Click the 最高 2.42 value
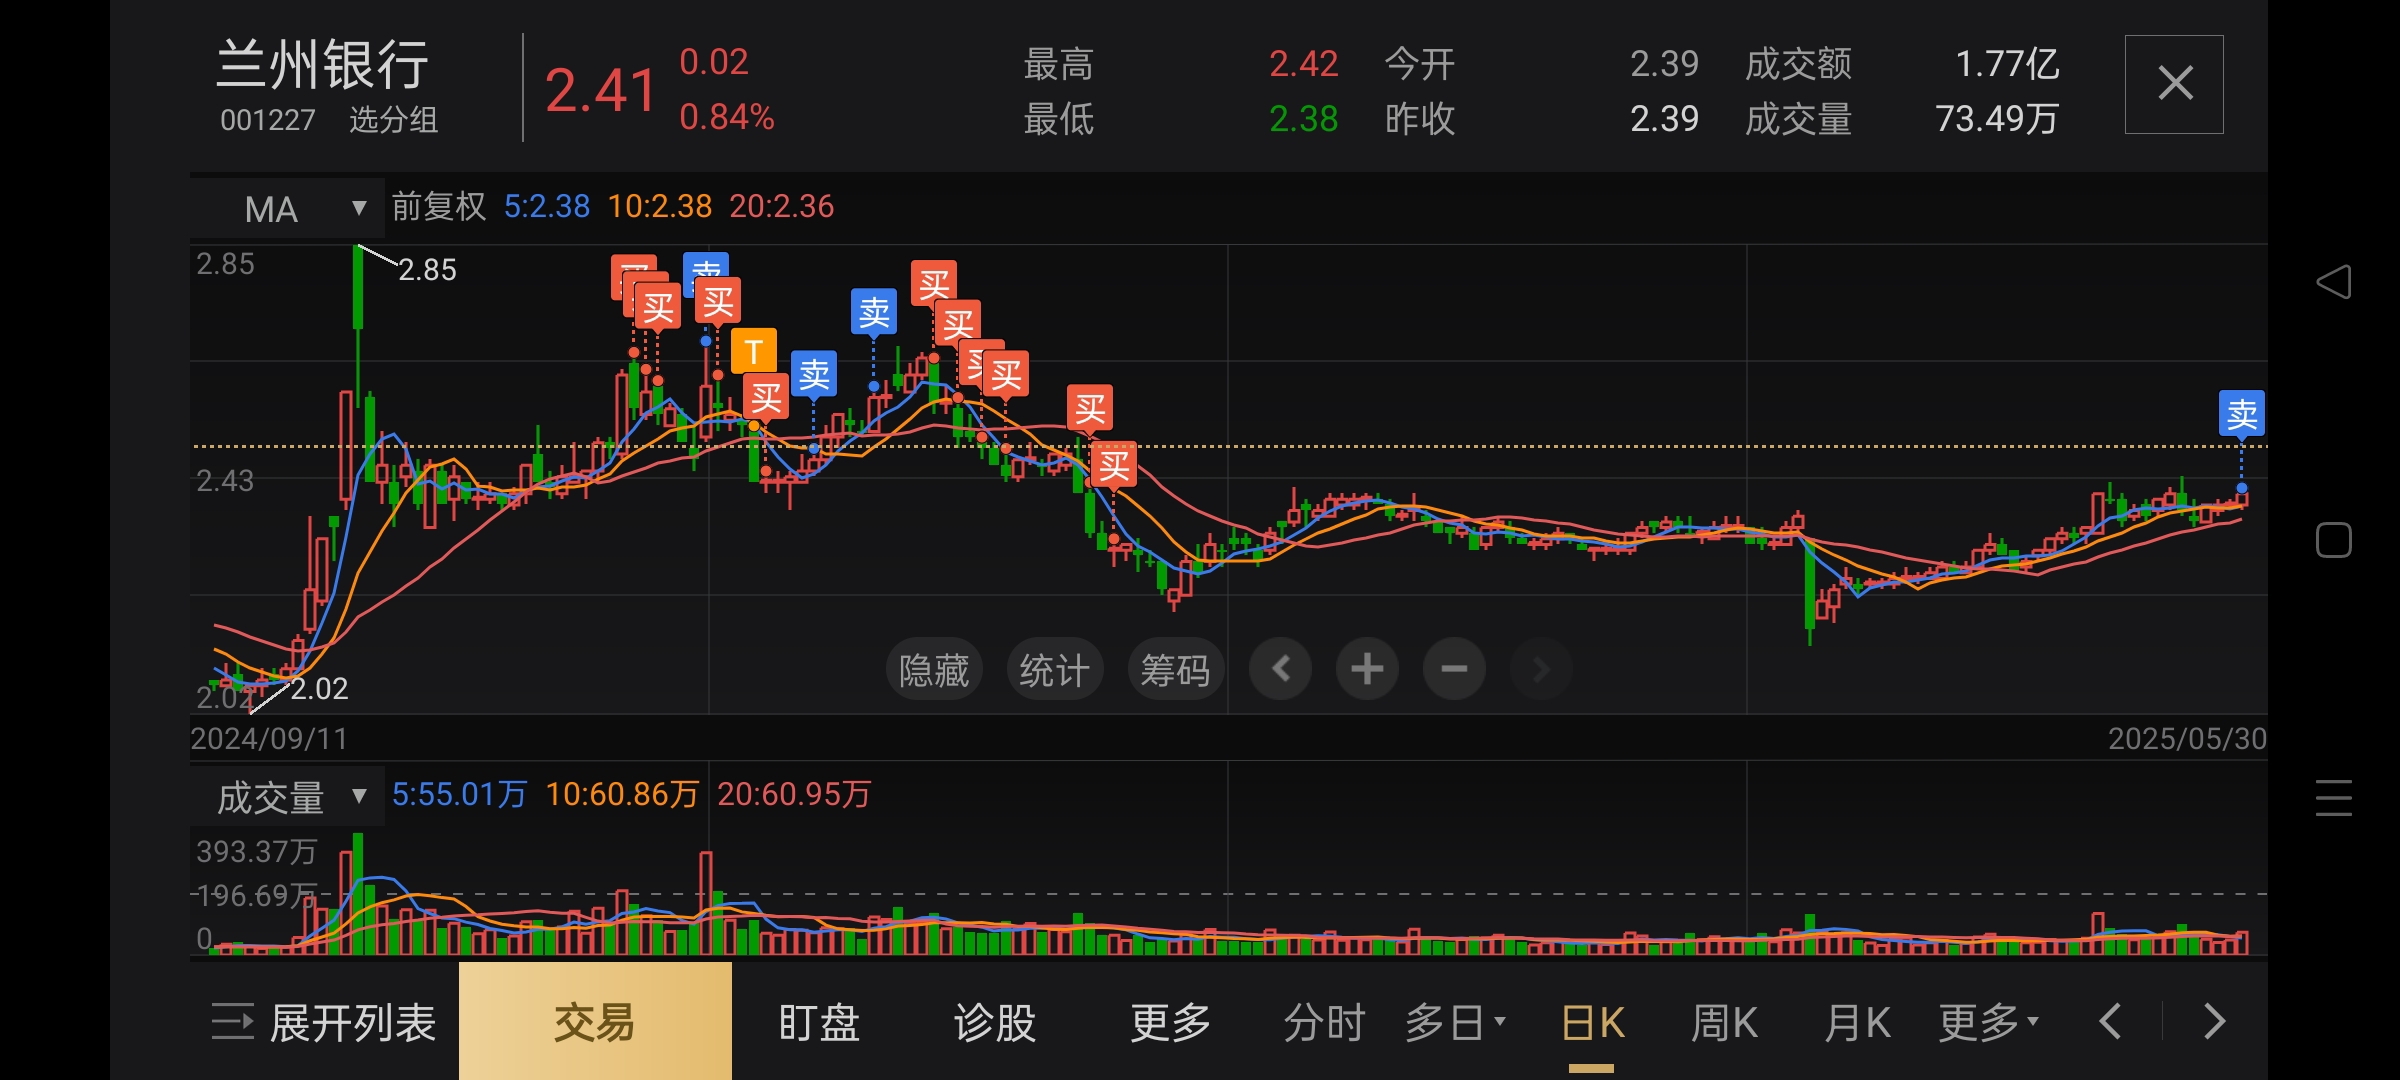Image resolution: width=2400 pixels, height=1080 pixels. point(1304,64)
